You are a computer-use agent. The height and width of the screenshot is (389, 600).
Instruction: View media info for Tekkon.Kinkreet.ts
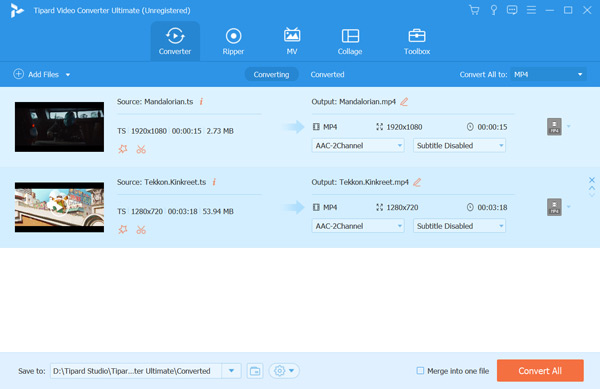click(x=214, y=182)
